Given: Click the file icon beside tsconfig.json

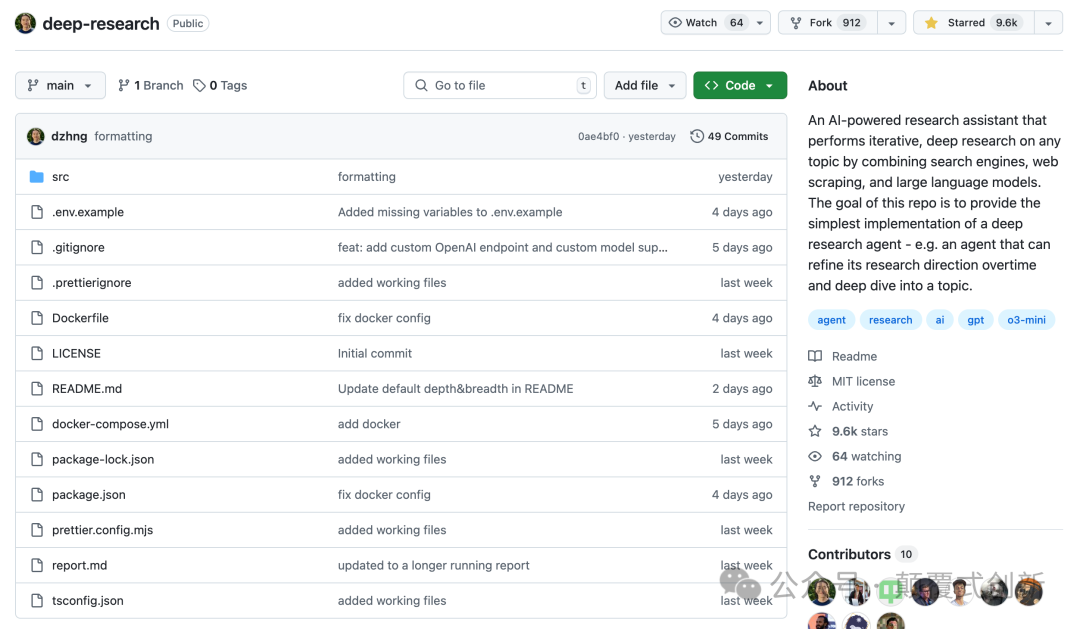Looking at the screenshot, I should coord(37,601).
